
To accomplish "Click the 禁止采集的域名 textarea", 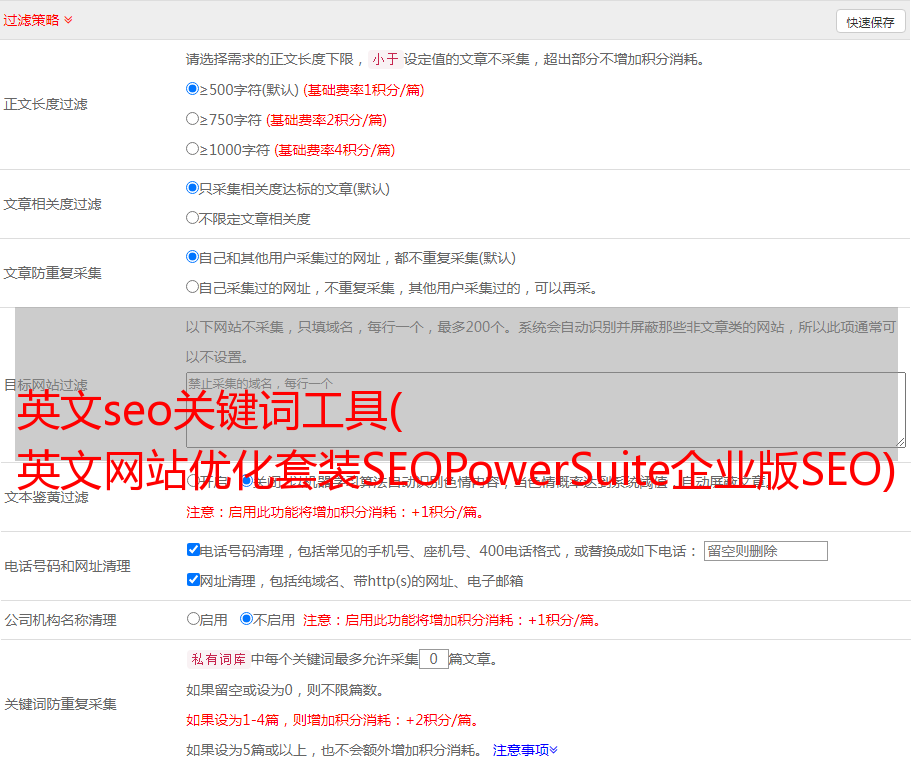I will 546,410.
